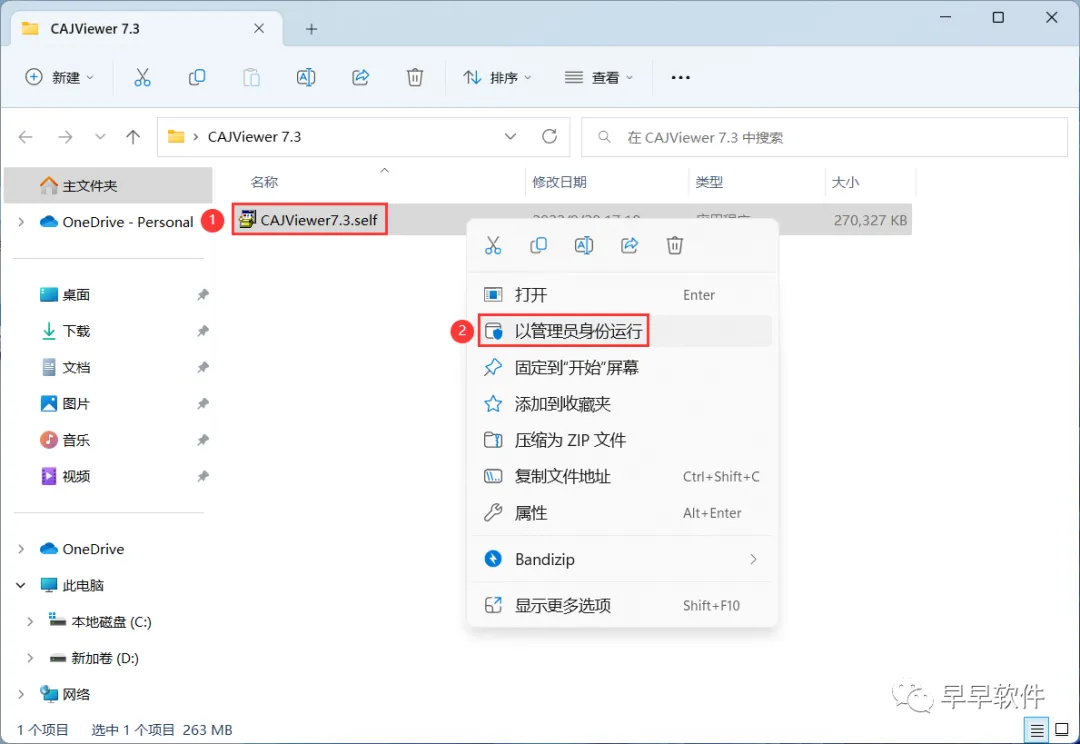Click the search box for CAJViewer 7.3
Screen dimensions: 1080x744
tap(824, 137)
